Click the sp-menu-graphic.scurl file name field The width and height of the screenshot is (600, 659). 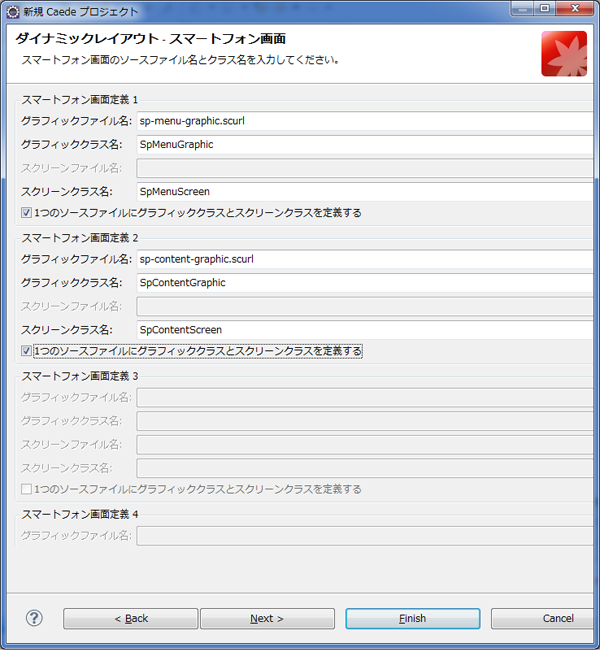point(366,121)
